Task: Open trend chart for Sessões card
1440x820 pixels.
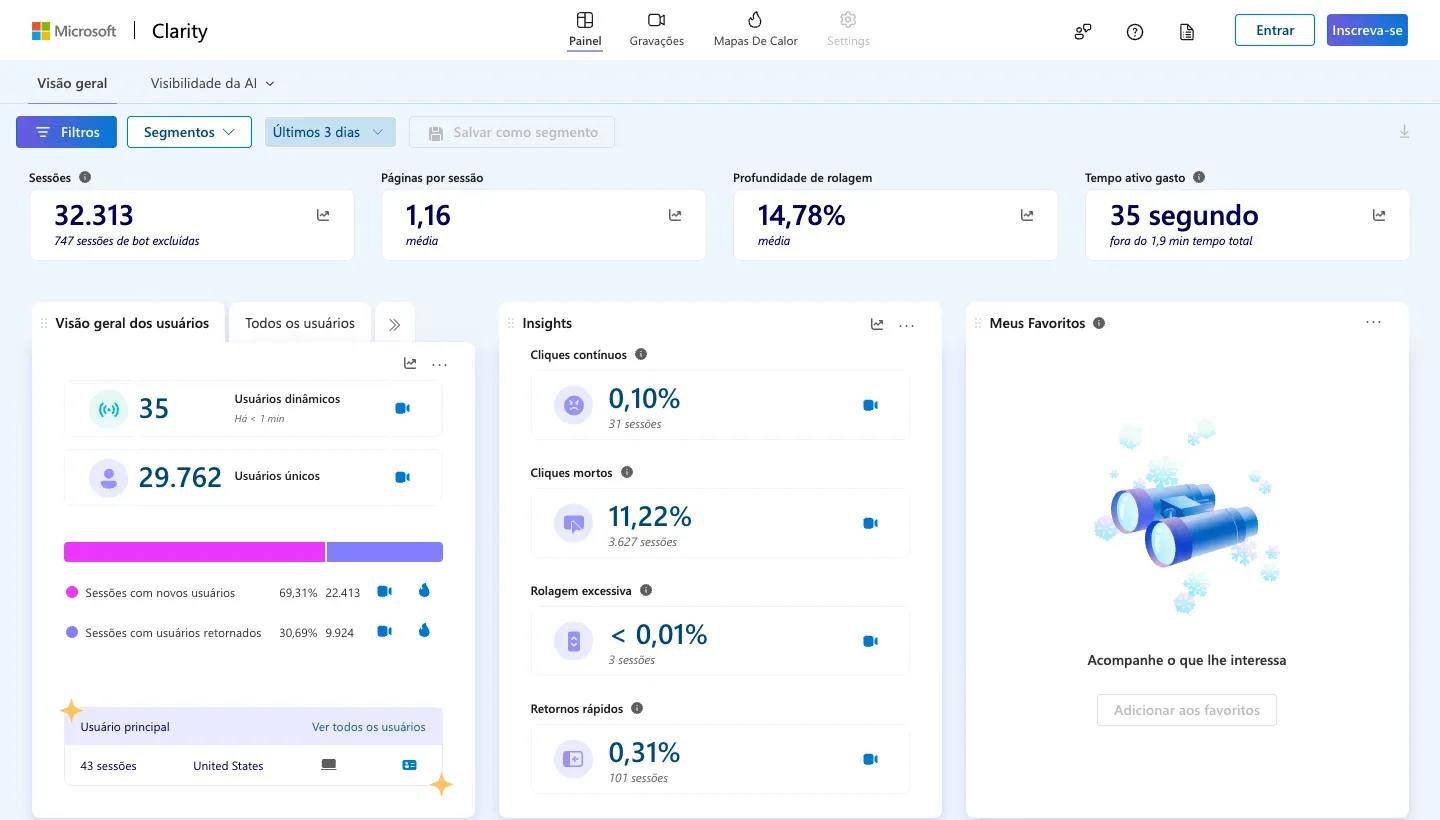Action: pos(323,215)
